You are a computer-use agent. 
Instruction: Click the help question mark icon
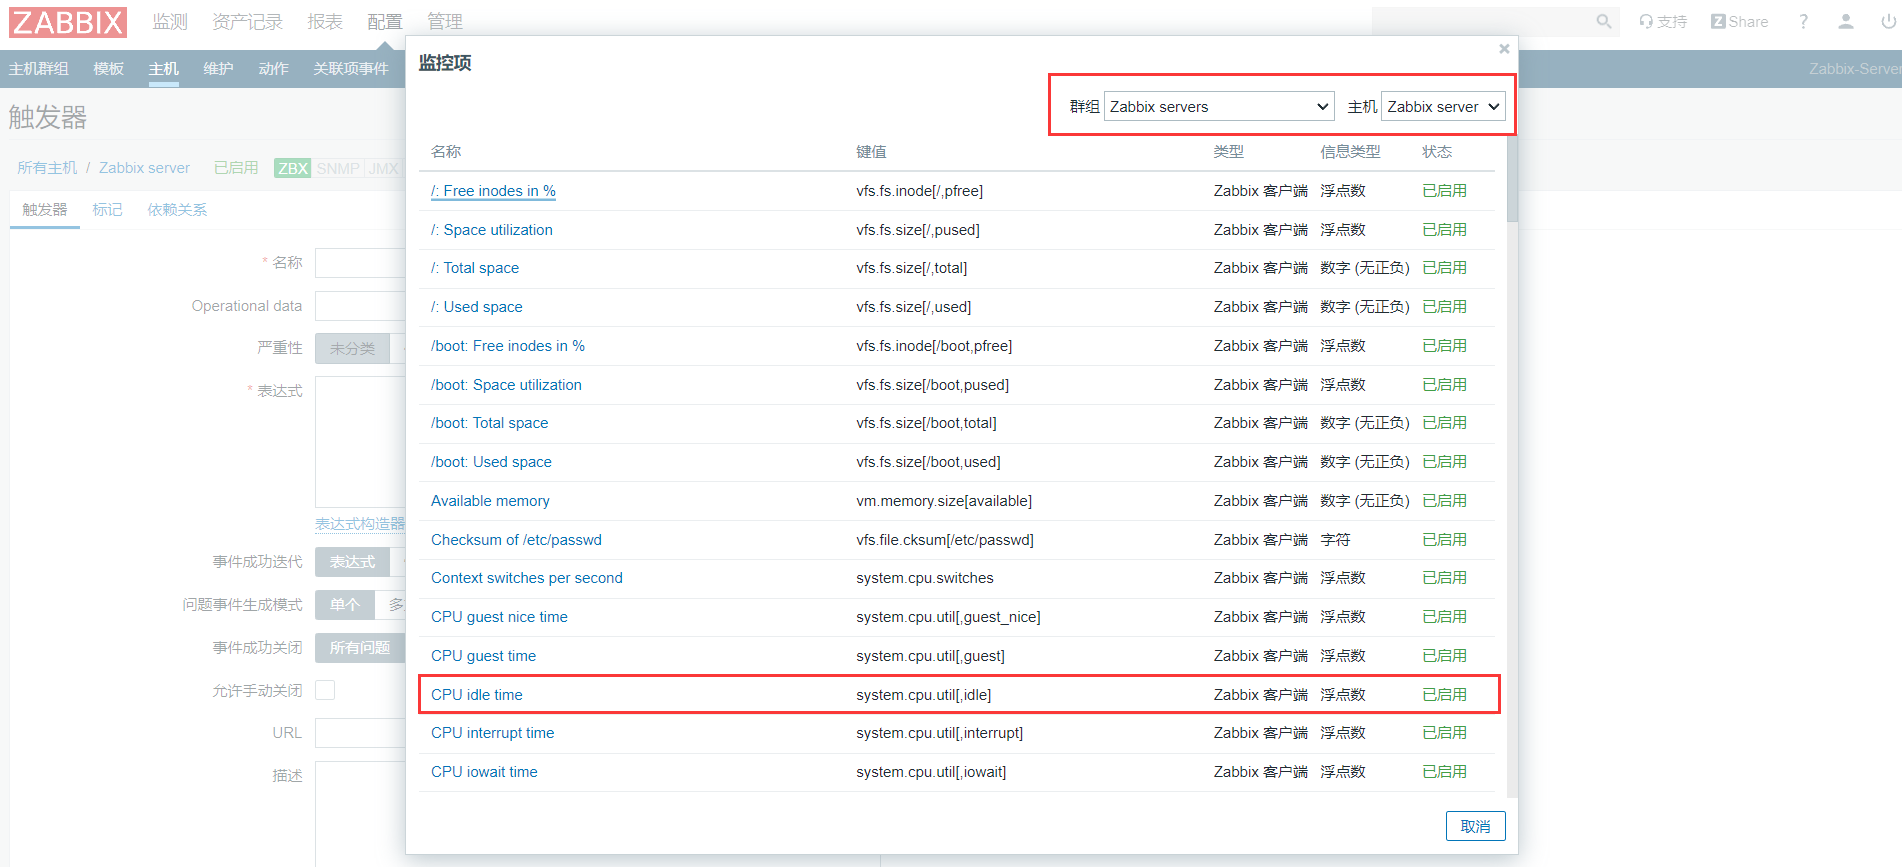1803,21
